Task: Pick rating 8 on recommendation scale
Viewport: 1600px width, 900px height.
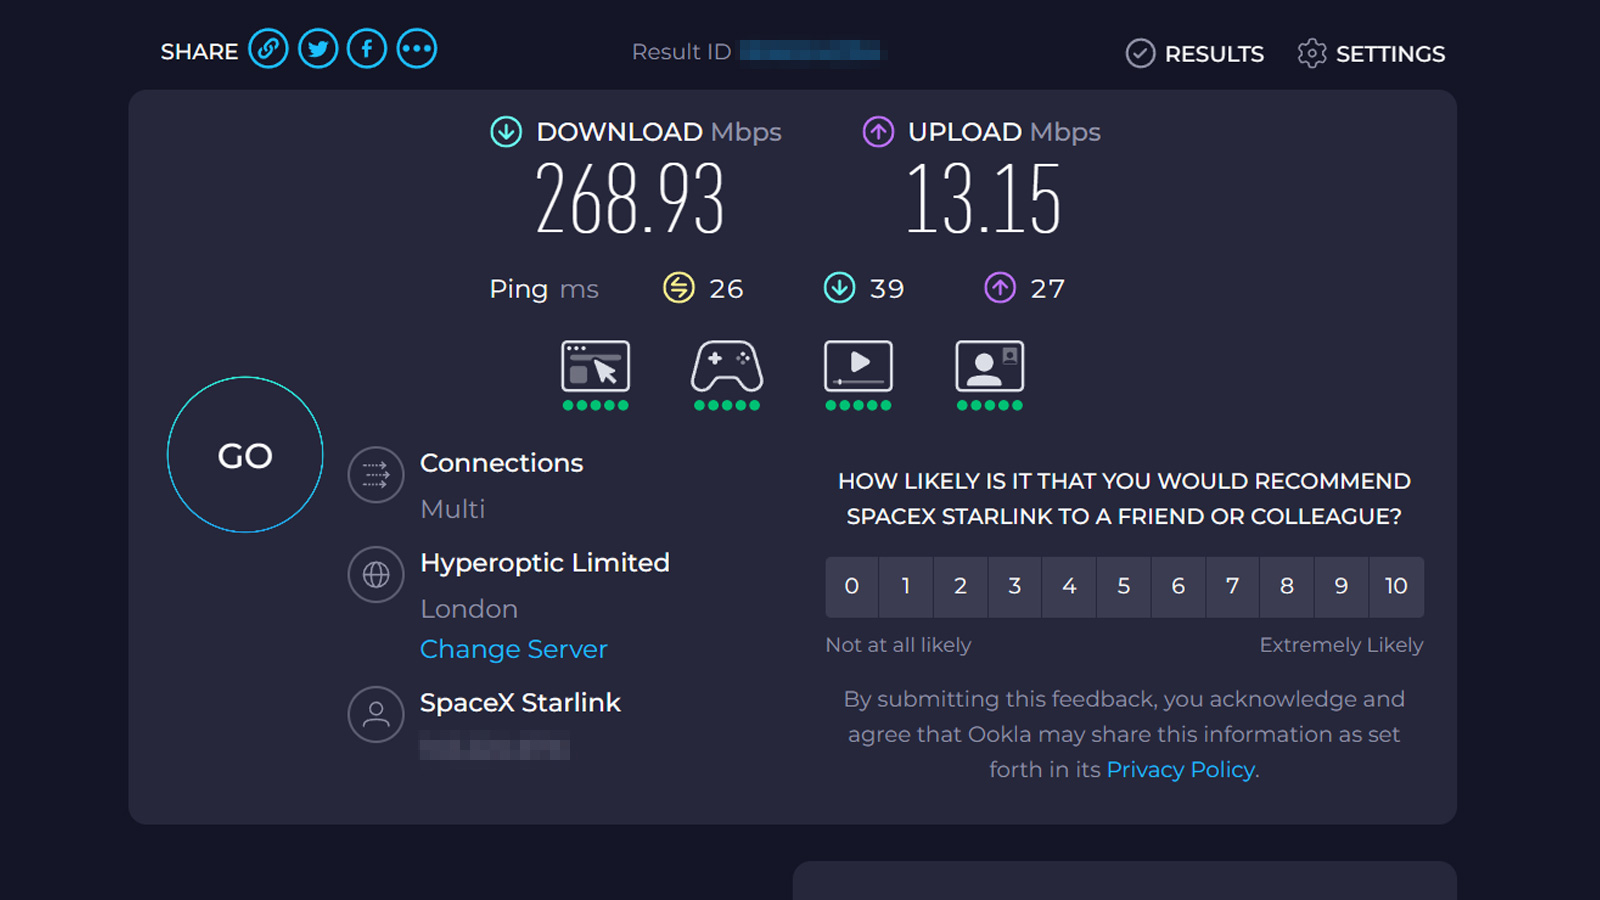Action: pos(1287,586)
